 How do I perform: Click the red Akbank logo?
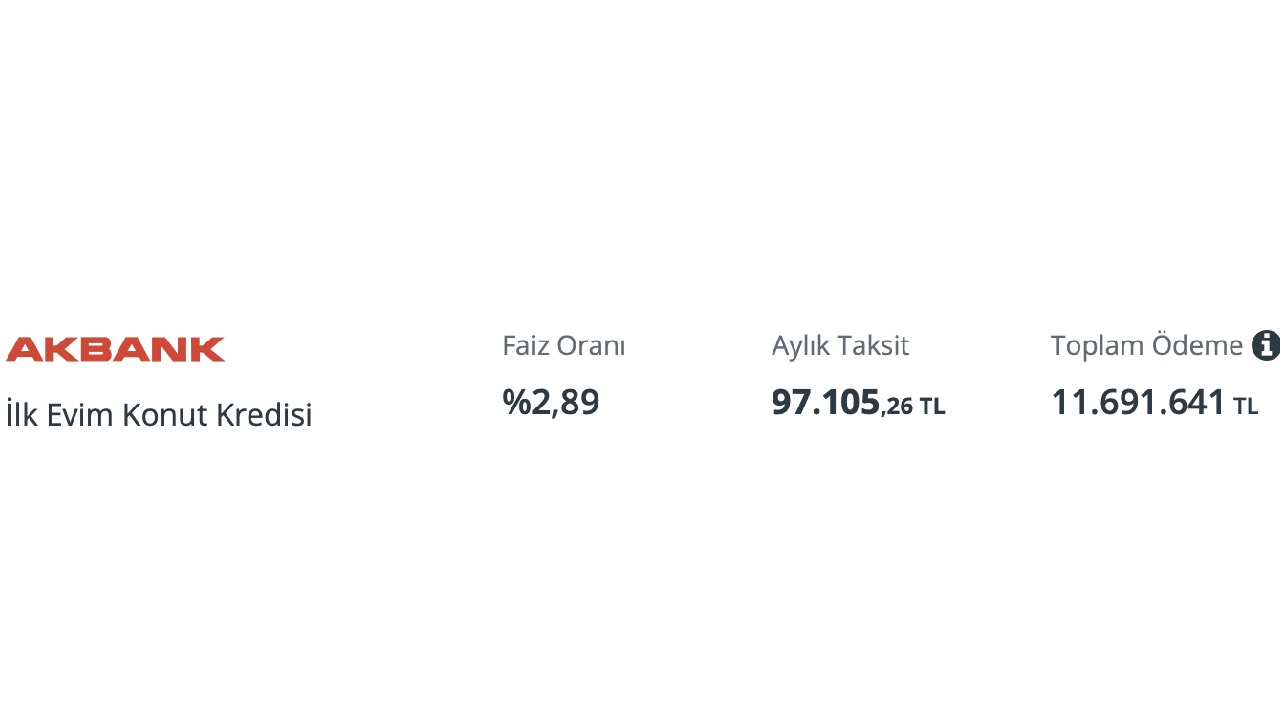116,349
